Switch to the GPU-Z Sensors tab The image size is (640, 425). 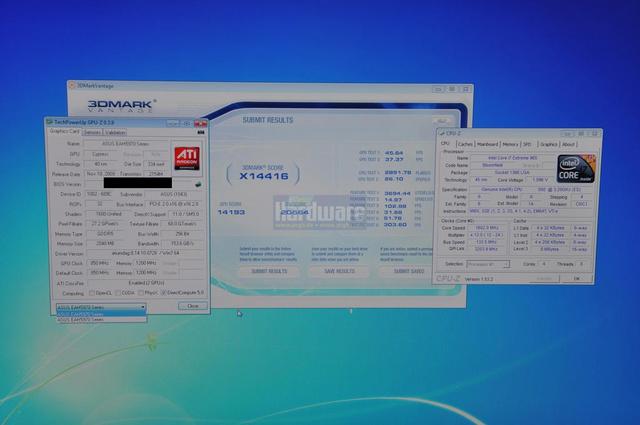(92, 133)
